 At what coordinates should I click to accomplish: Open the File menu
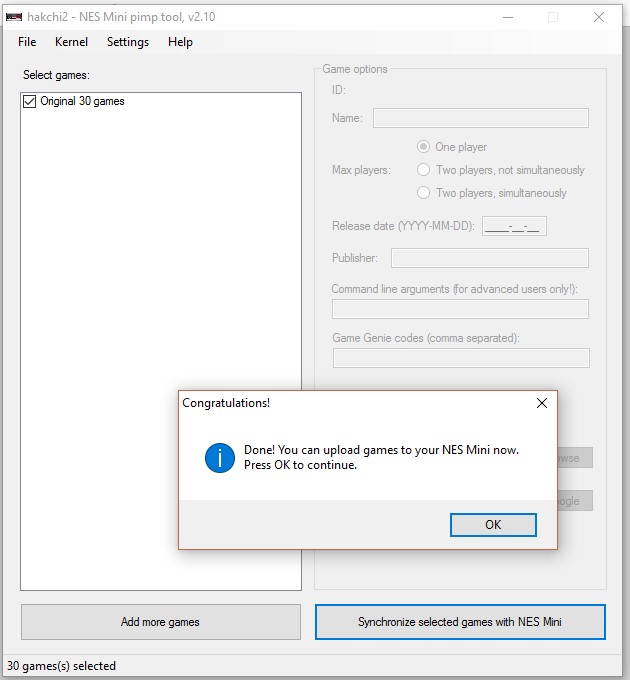pyautogui.click(x=27, y=42)
